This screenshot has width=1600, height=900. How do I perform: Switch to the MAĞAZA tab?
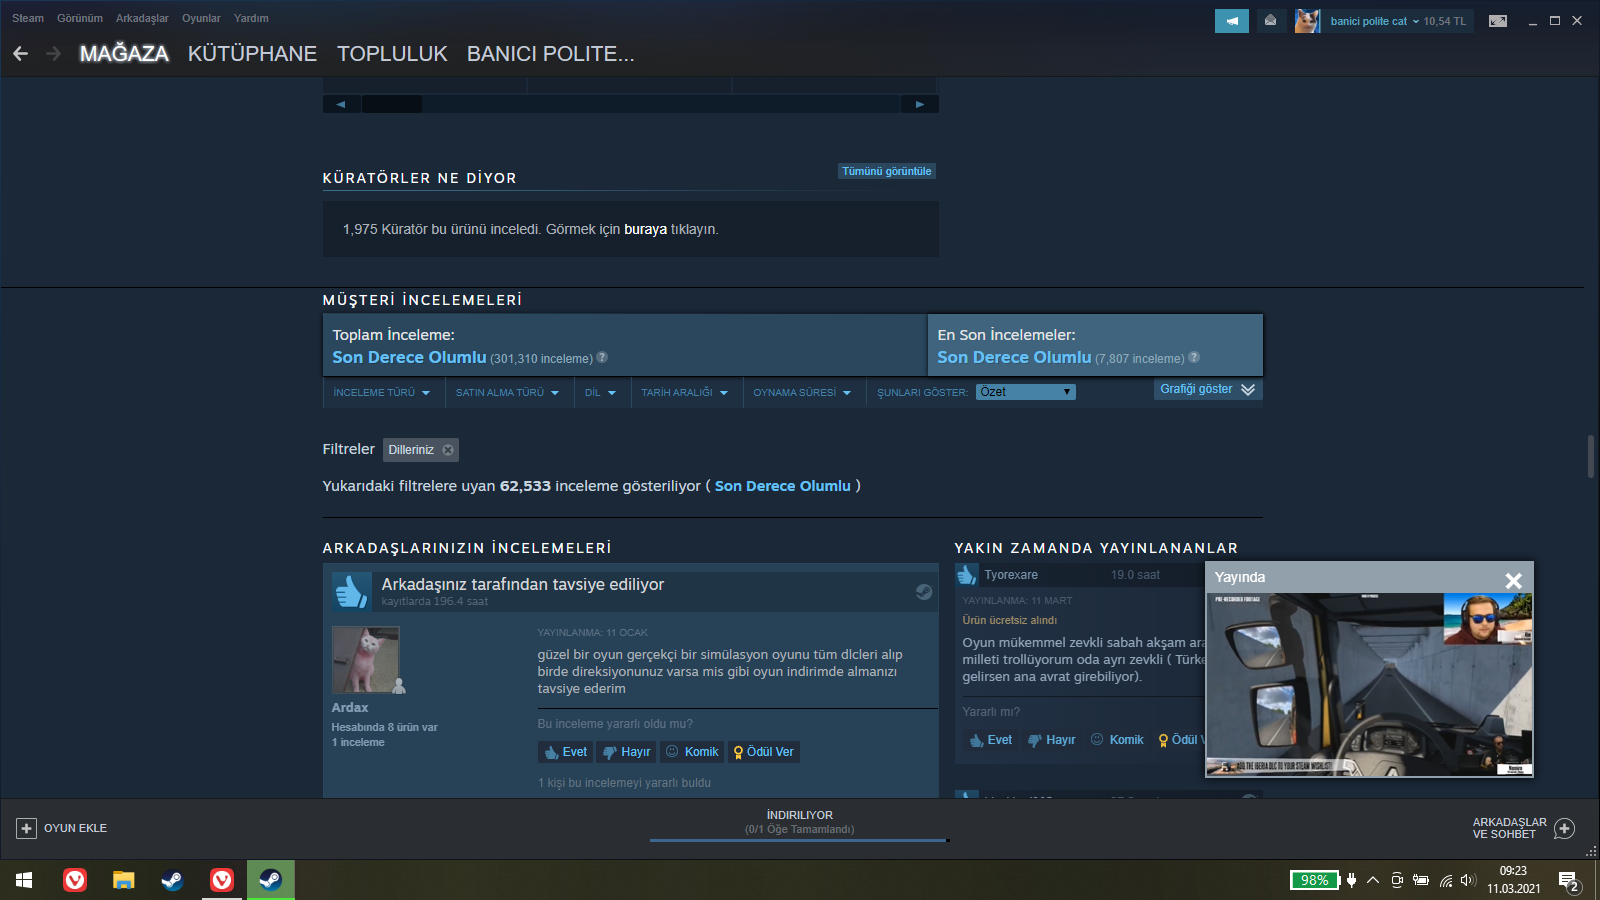(124, 54)
